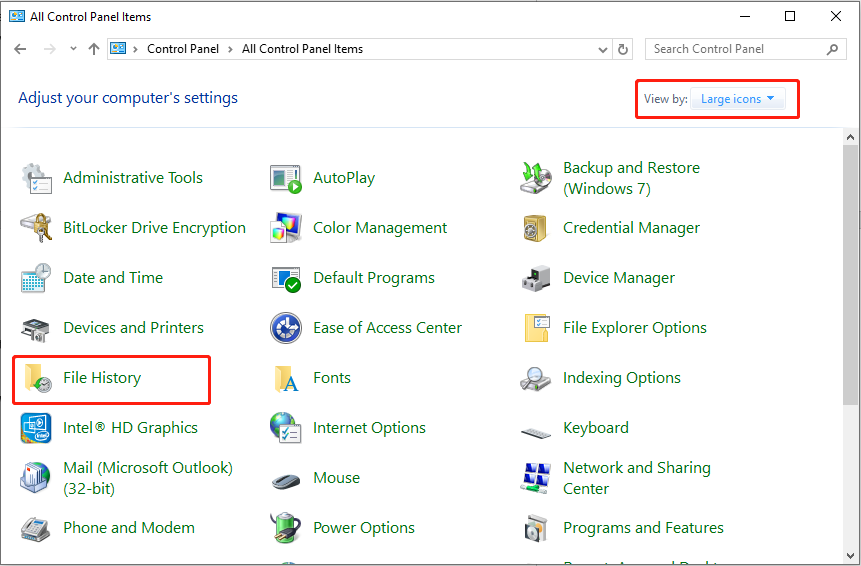
Task: Expand chevron before Control Panel in breadcrumb
Action: (135, 49)
